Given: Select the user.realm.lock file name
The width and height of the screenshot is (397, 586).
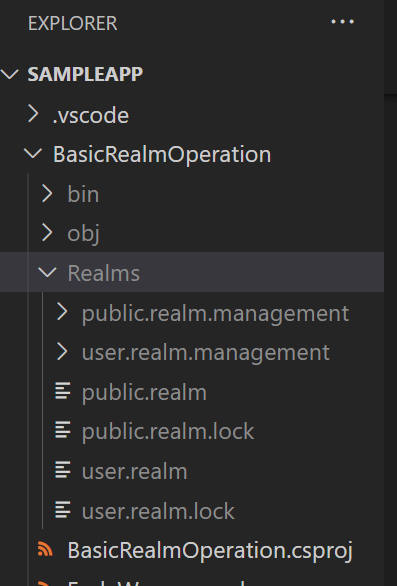Looking at the screenshot, I should tap(158, 511).
